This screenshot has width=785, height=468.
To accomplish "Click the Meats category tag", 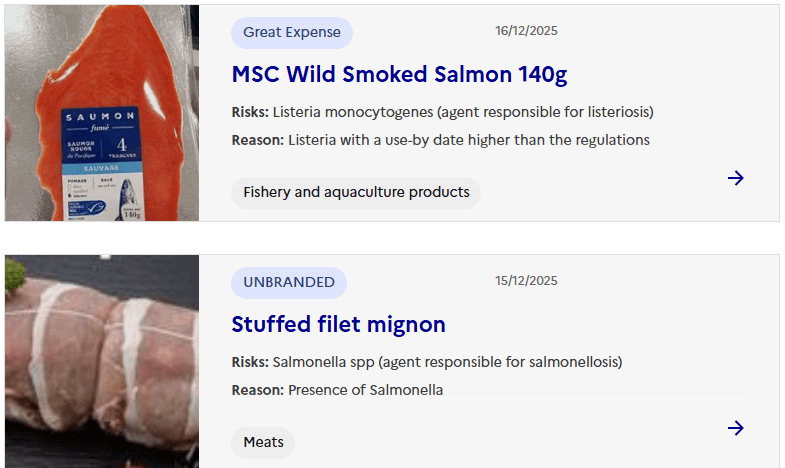I will (263, 442).
